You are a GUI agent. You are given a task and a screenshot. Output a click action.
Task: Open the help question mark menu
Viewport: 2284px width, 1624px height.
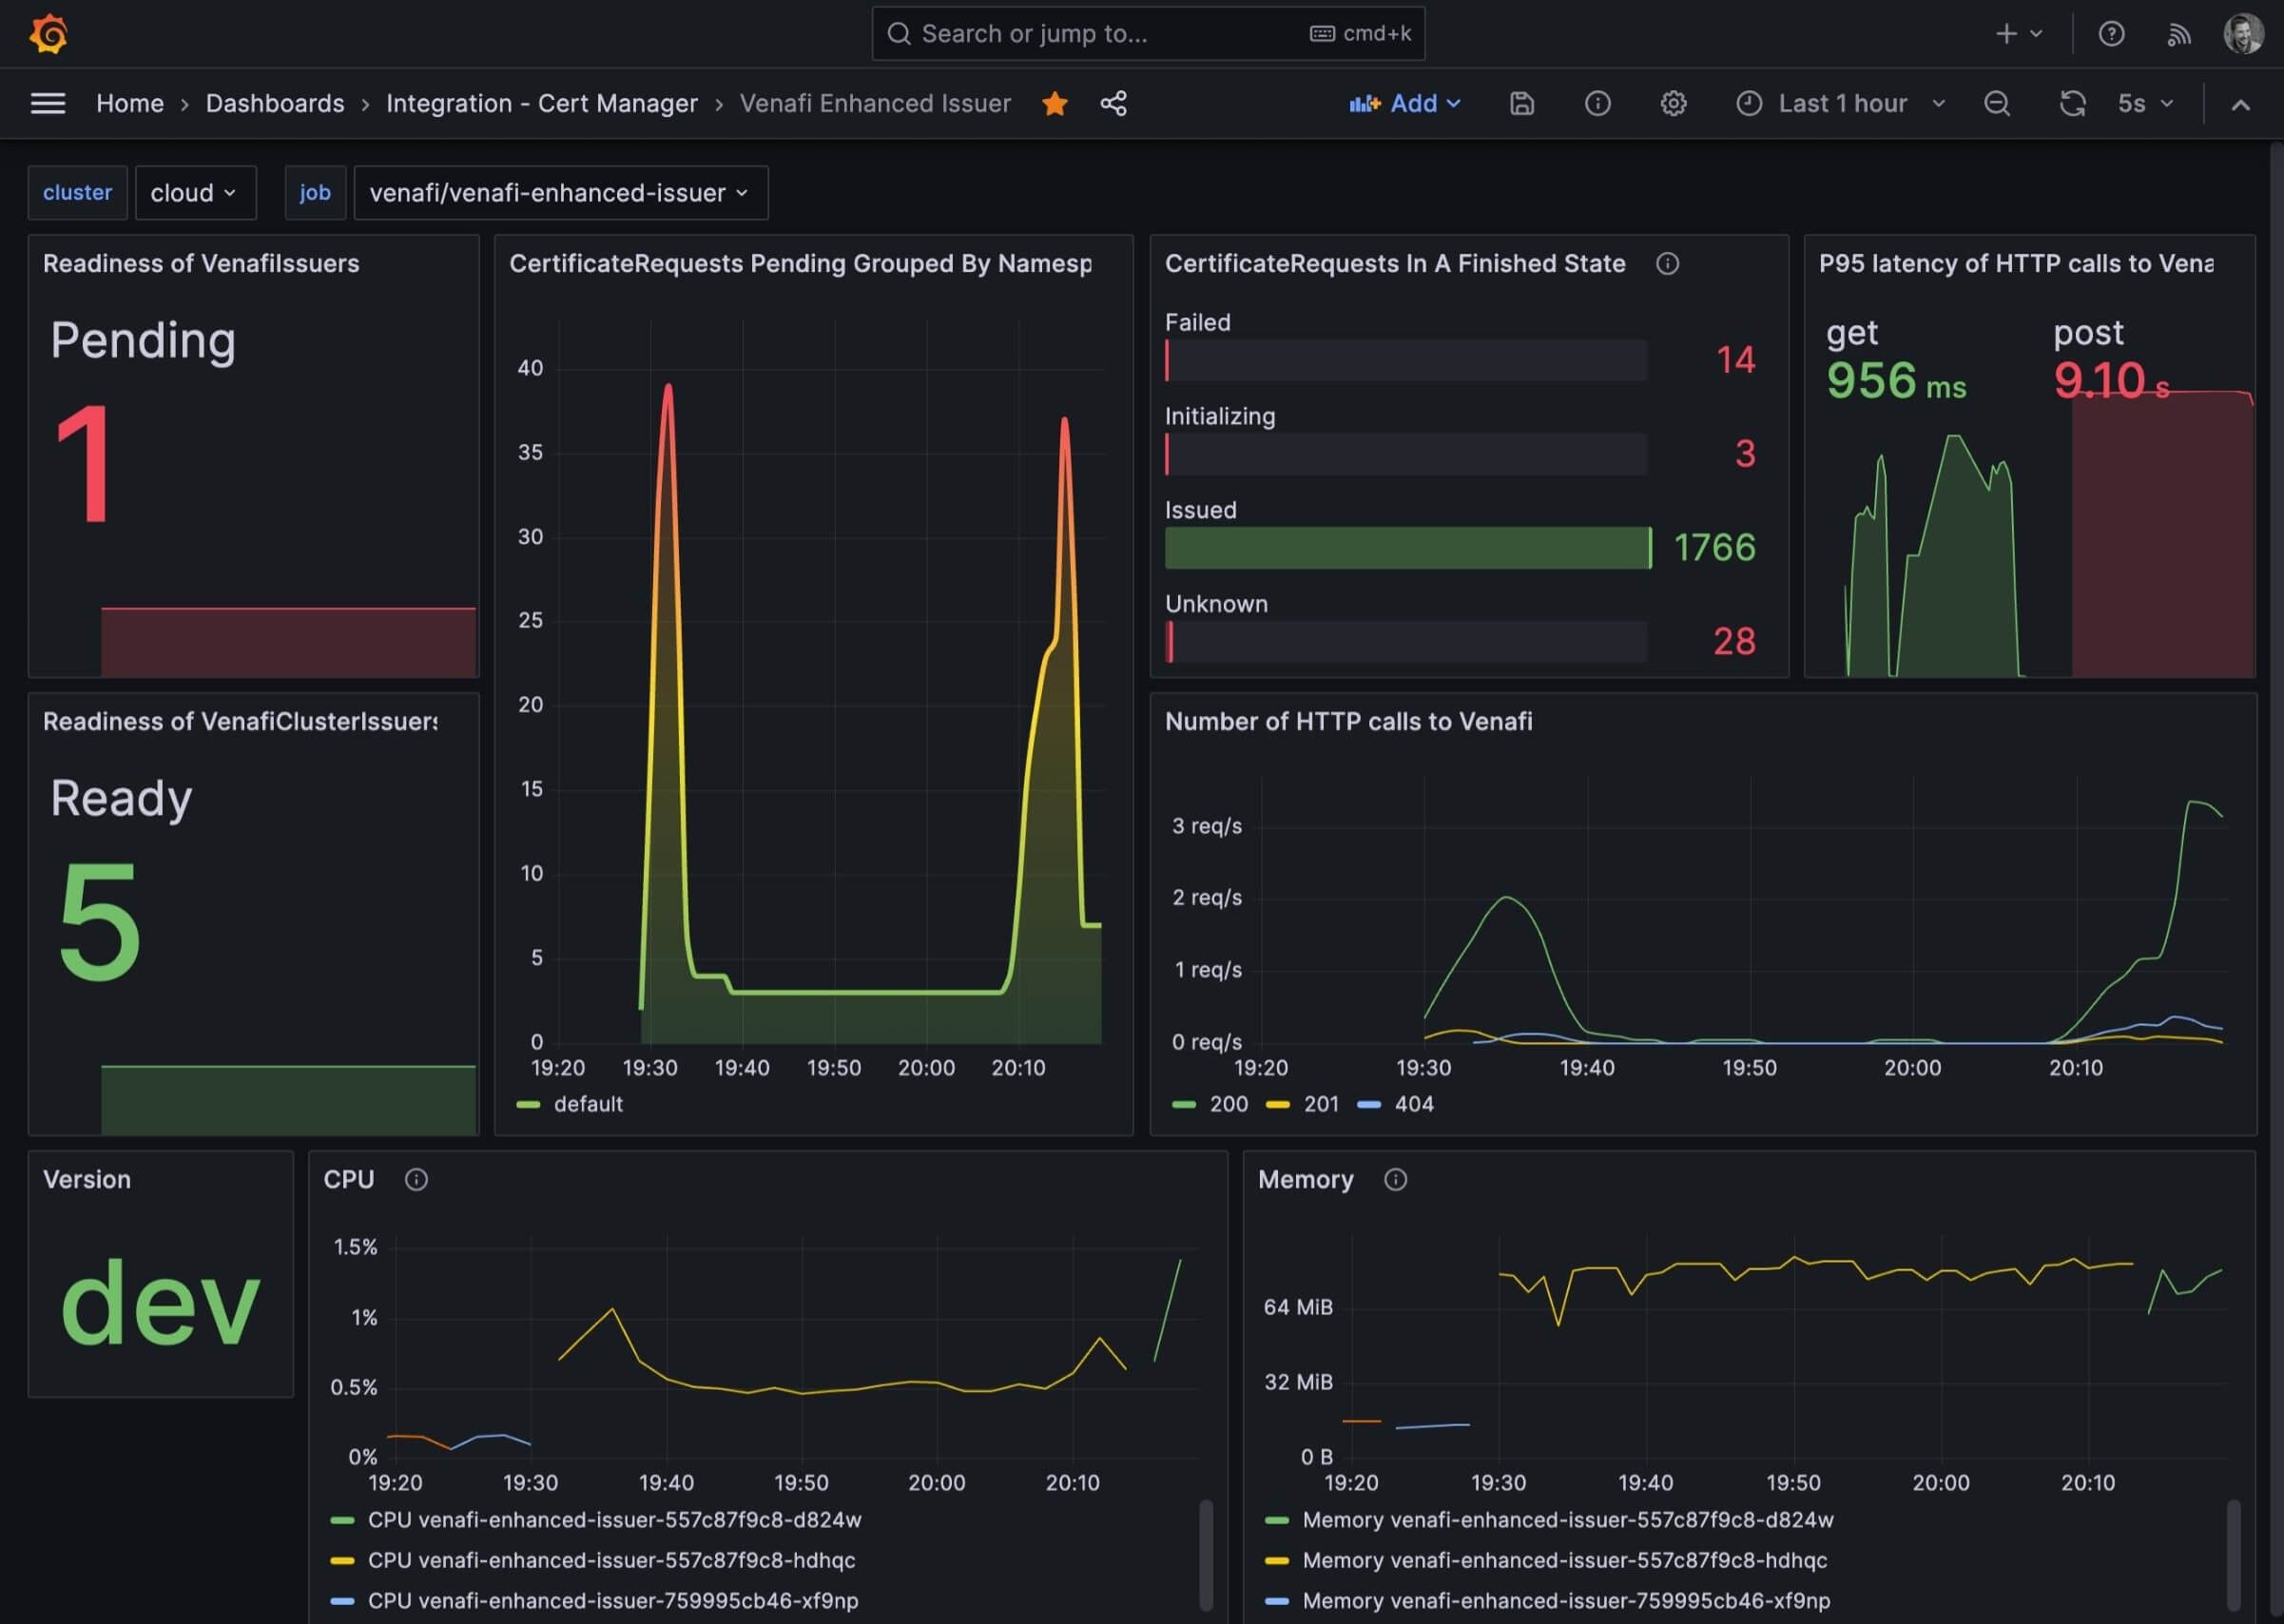pos(2111,34)
